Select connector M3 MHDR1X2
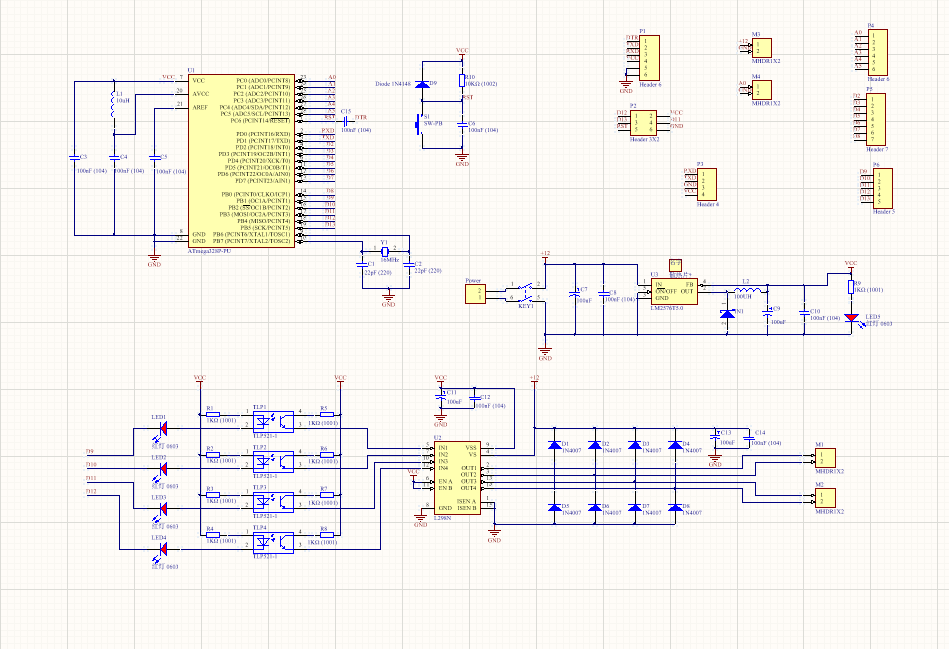 [761, 48]
